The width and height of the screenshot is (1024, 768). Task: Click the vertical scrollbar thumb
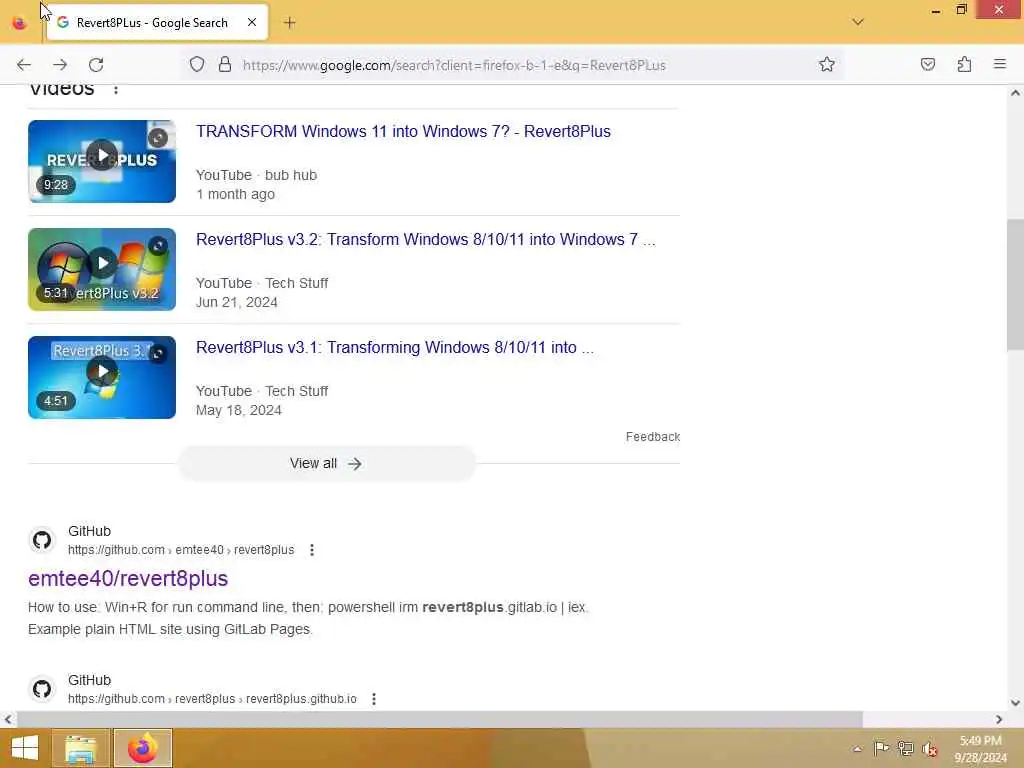[x=1015, y=285]
